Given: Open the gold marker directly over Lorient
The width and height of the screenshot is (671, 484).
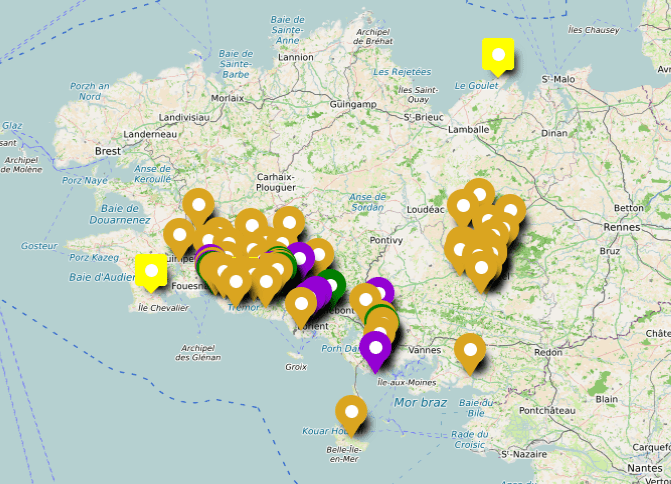Looking at the screenshot, I should coord(301,305).
